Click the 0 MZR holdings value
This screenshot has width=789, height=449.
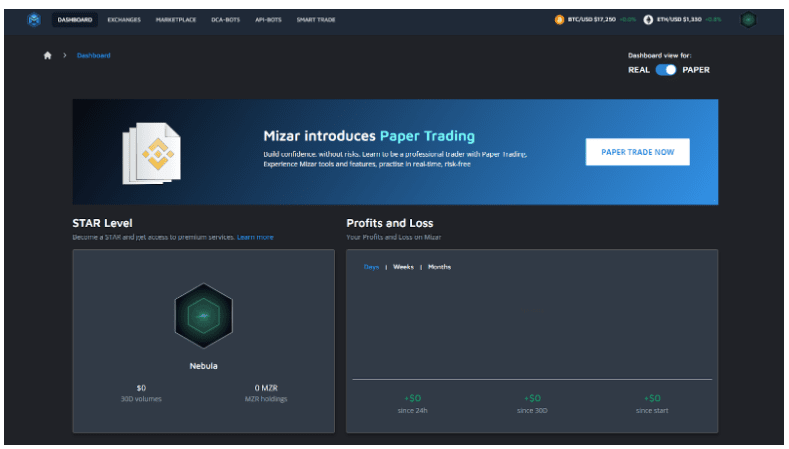pyautogui.click(x=266, y=388)
